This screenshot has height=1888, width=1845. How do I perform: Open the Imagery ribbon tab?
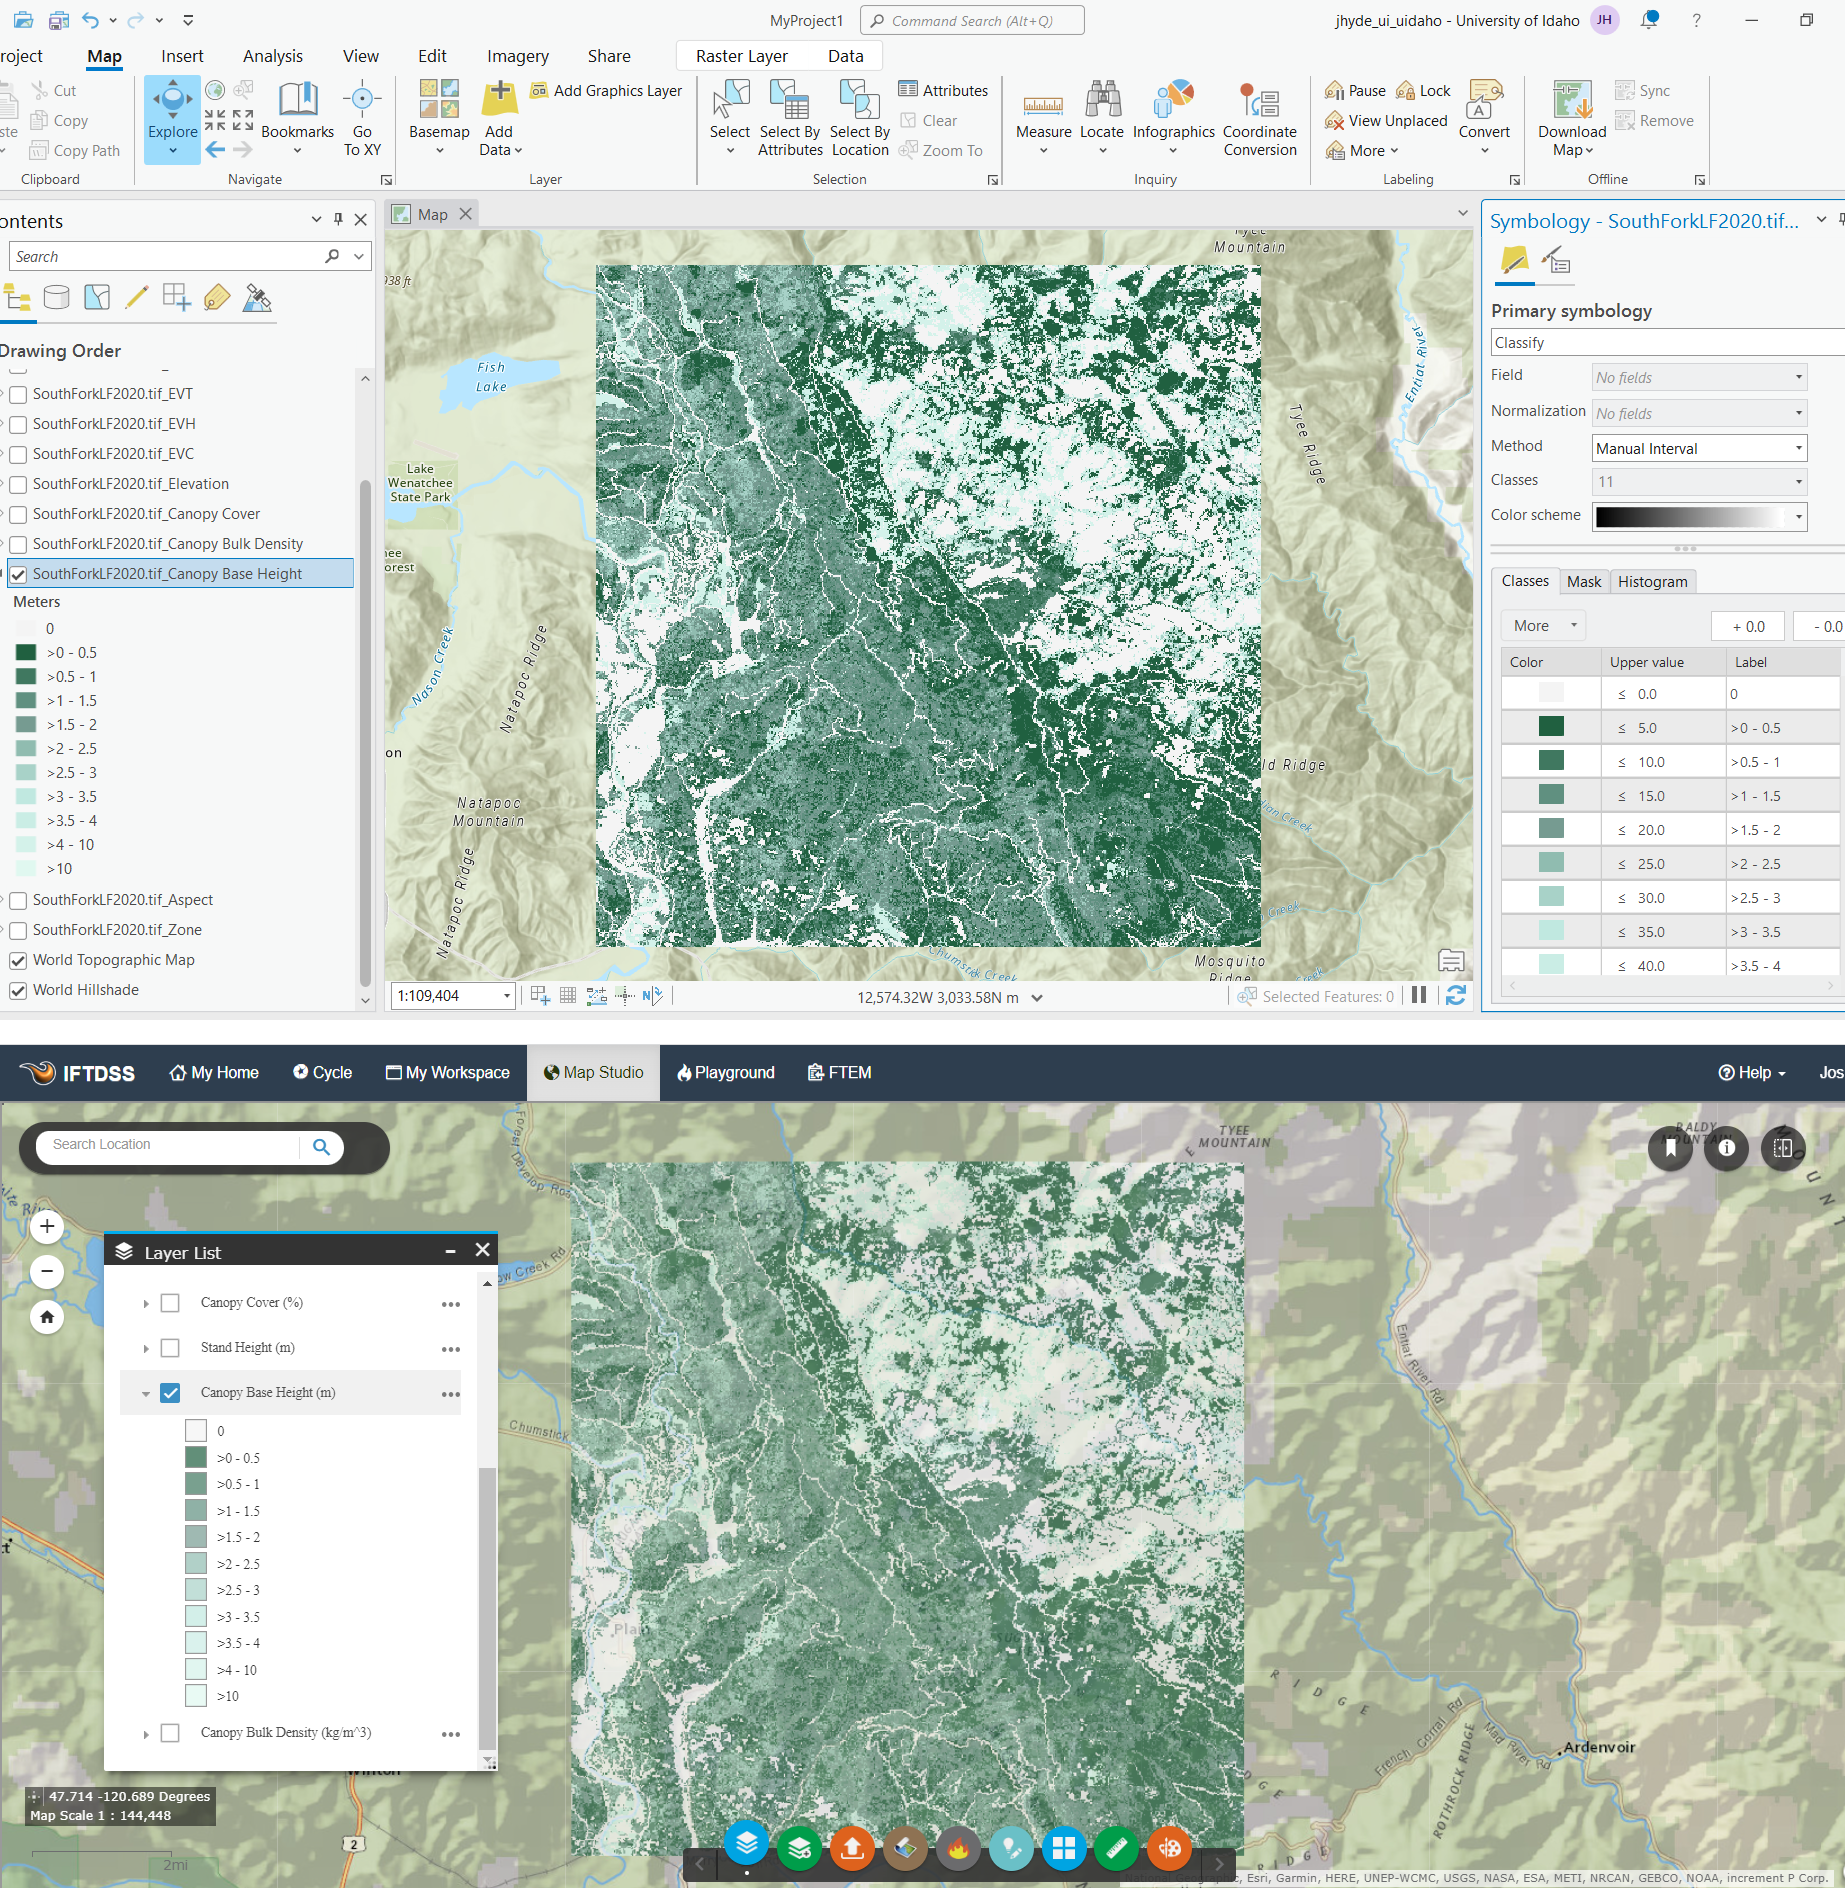[x=517, y=56]
